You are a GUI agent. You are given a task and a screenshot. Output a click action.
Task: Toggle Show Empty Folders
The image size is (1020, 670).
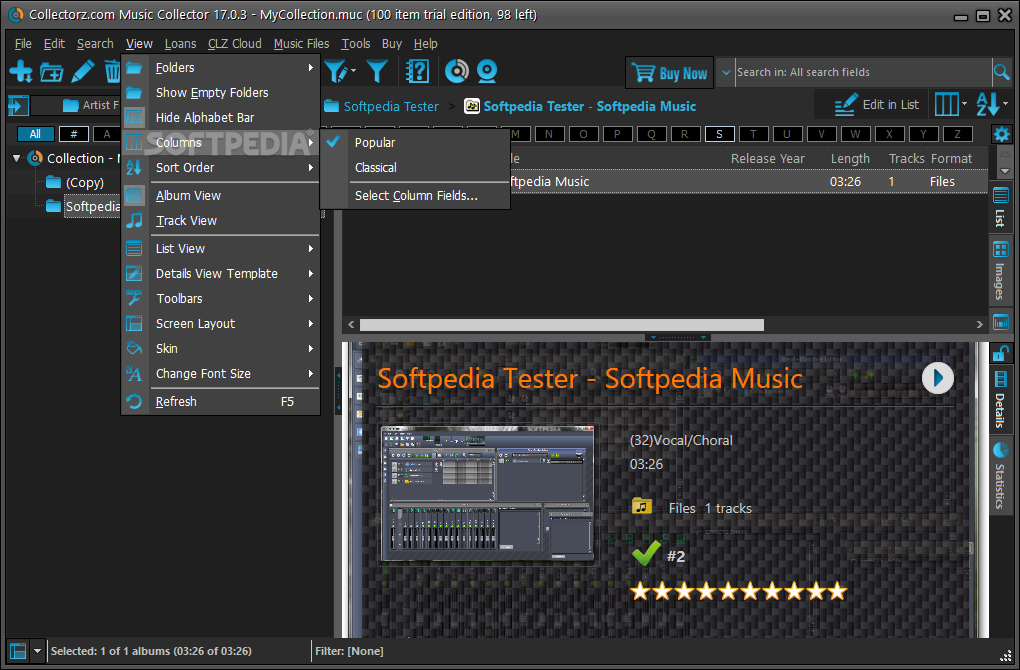point(221,92)
